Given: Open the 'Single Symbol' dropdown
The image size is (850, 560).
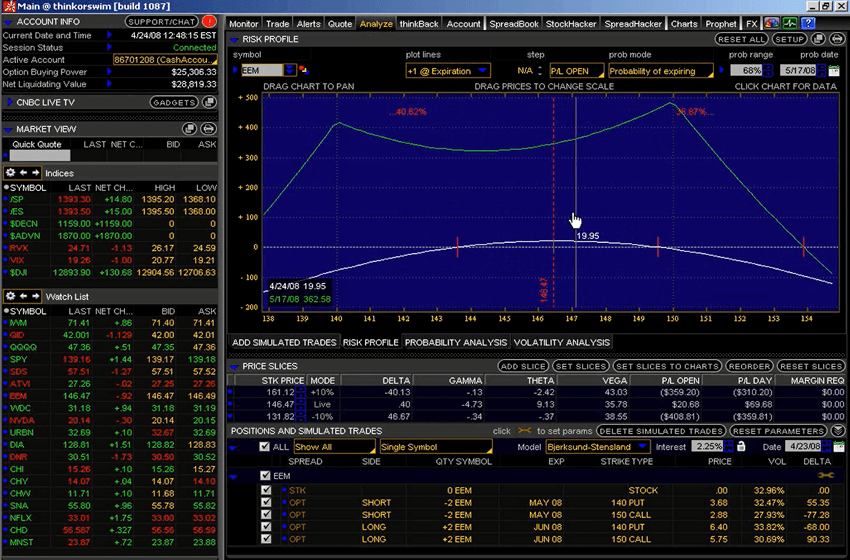Looking at the screenshot, I should [x=435, y=447].
